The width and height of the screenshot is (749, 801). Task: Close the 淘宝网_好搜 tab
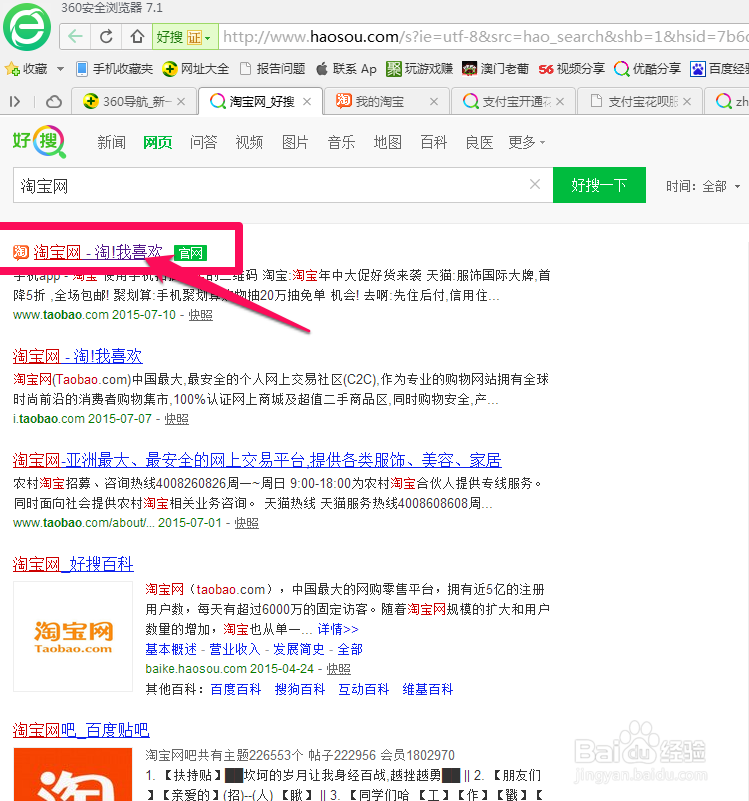pyautogui.click(x=307, y=102)
